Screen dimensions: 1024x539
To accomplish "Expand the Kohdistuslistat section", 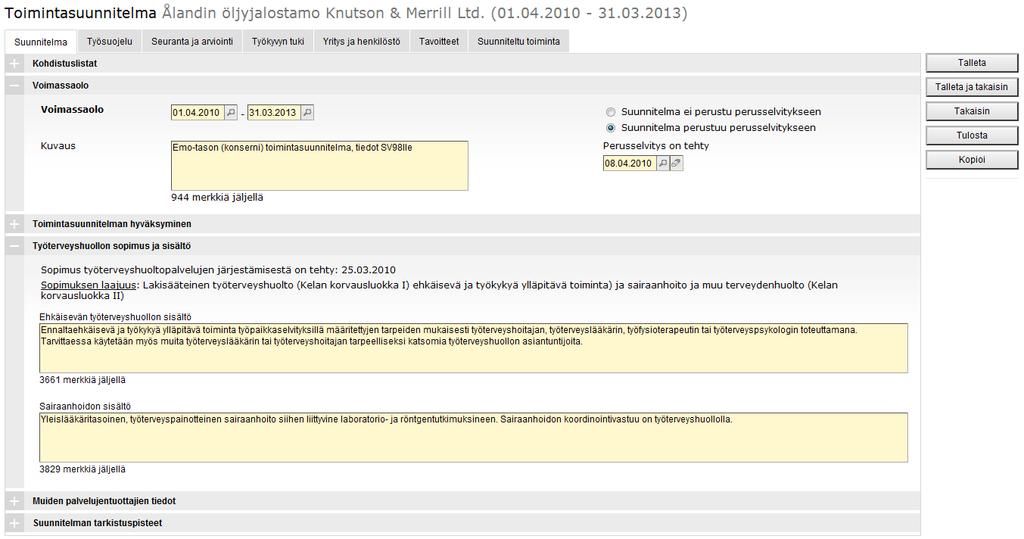I will pos(14,63).
